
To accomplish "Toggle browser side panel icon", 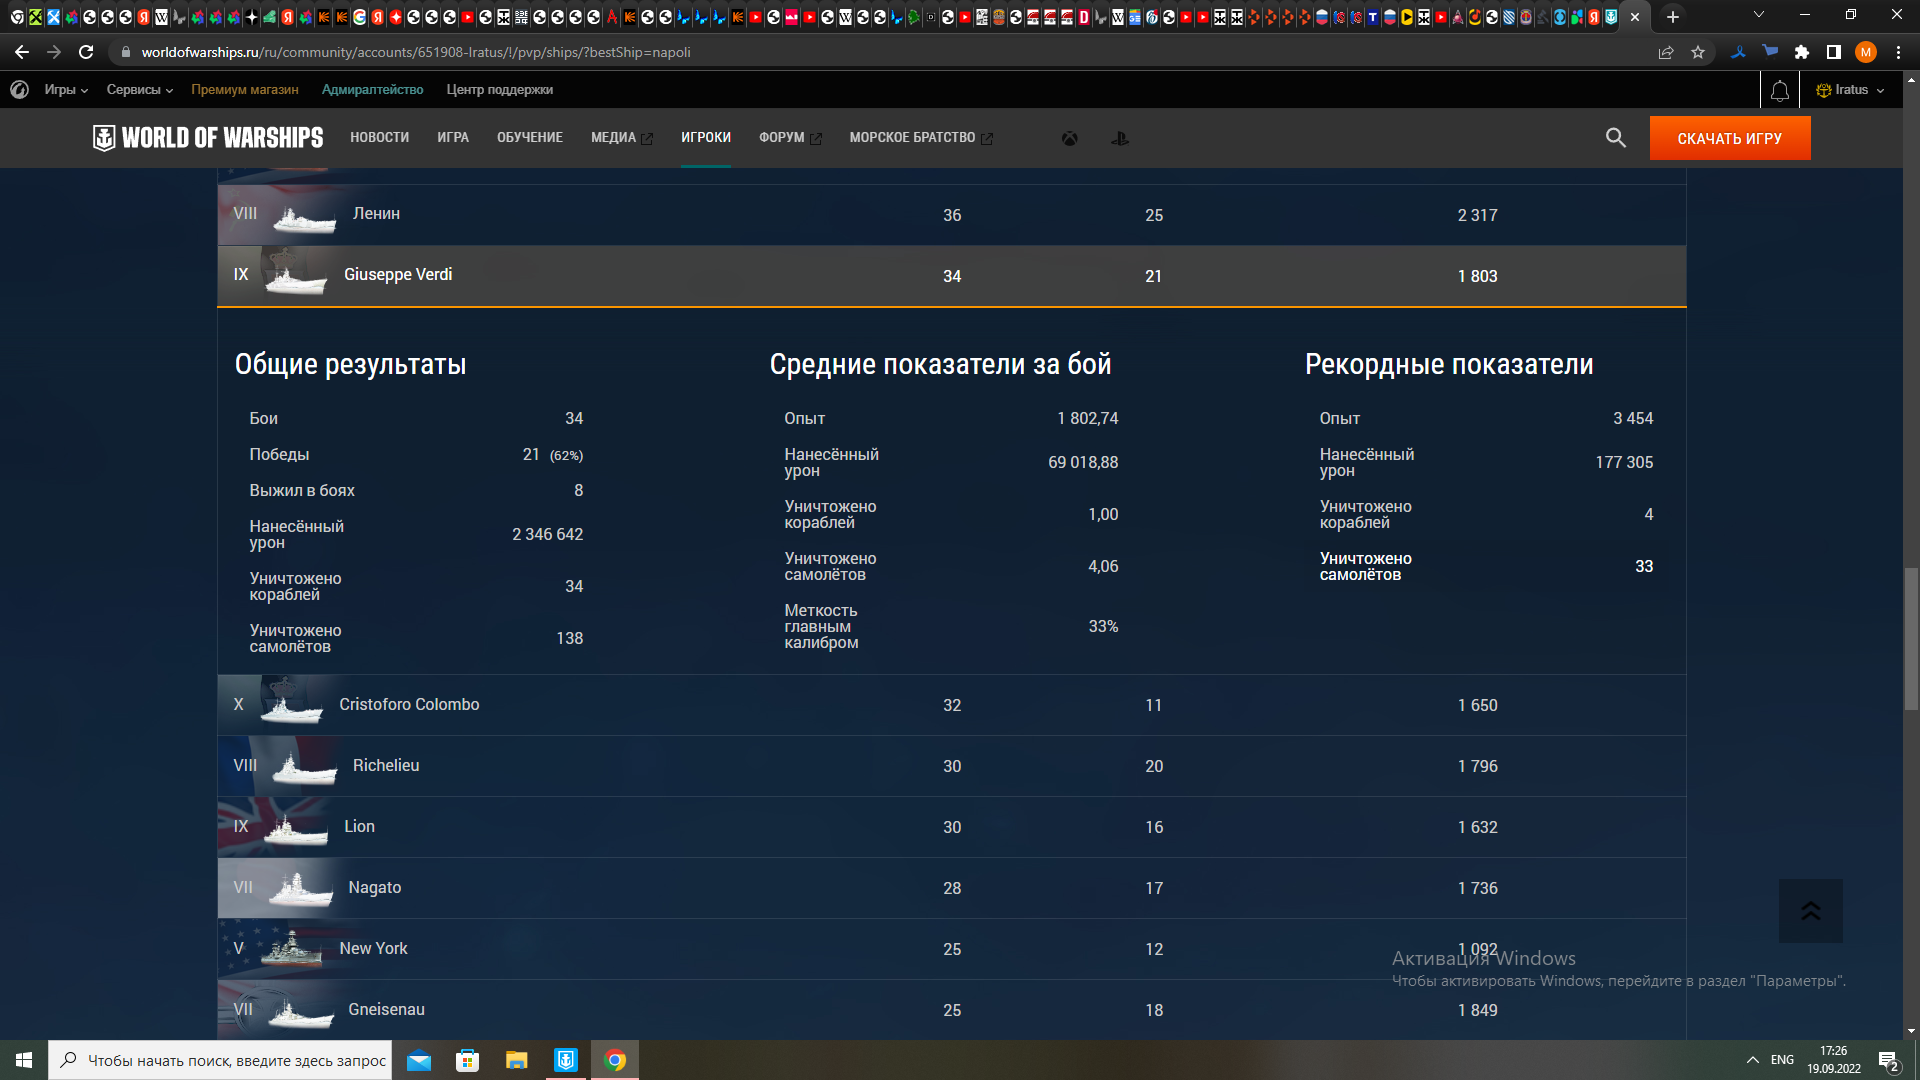I will pos(1834,52).
